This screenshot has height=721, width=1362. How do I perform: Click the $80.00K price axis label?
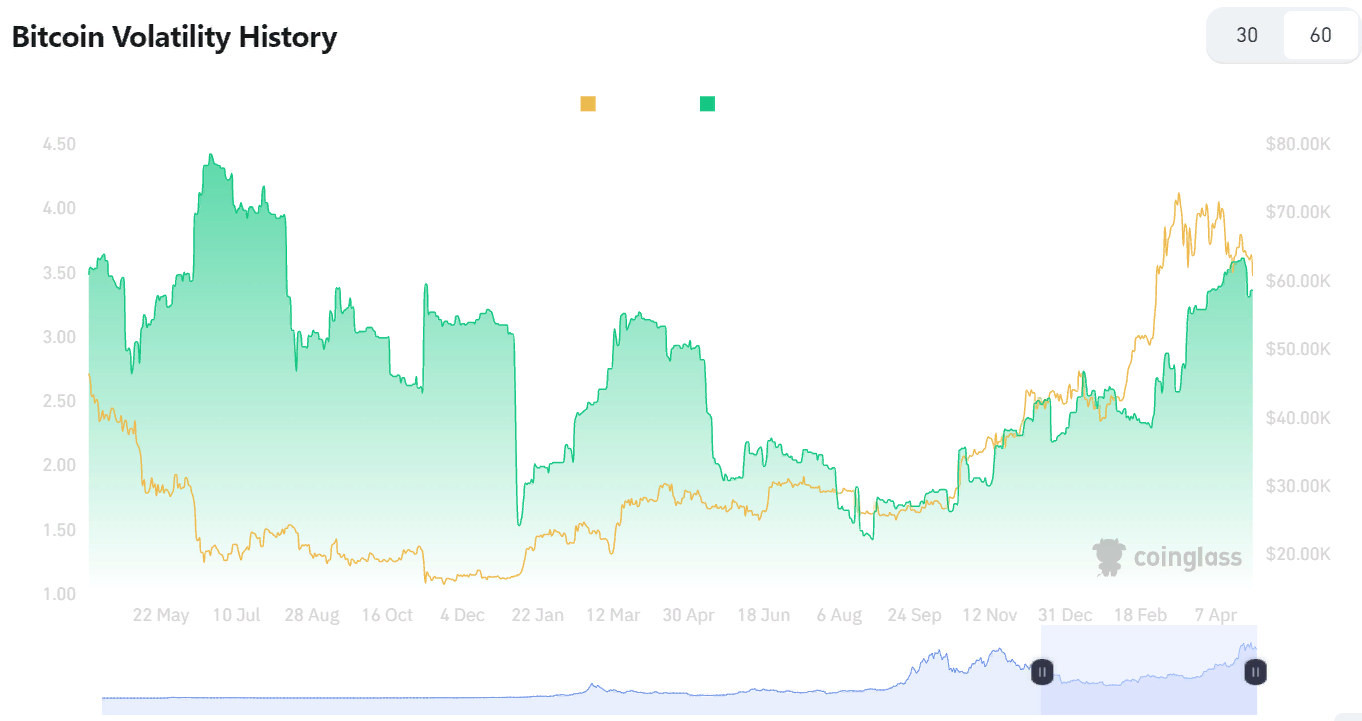click(1297, 144)
